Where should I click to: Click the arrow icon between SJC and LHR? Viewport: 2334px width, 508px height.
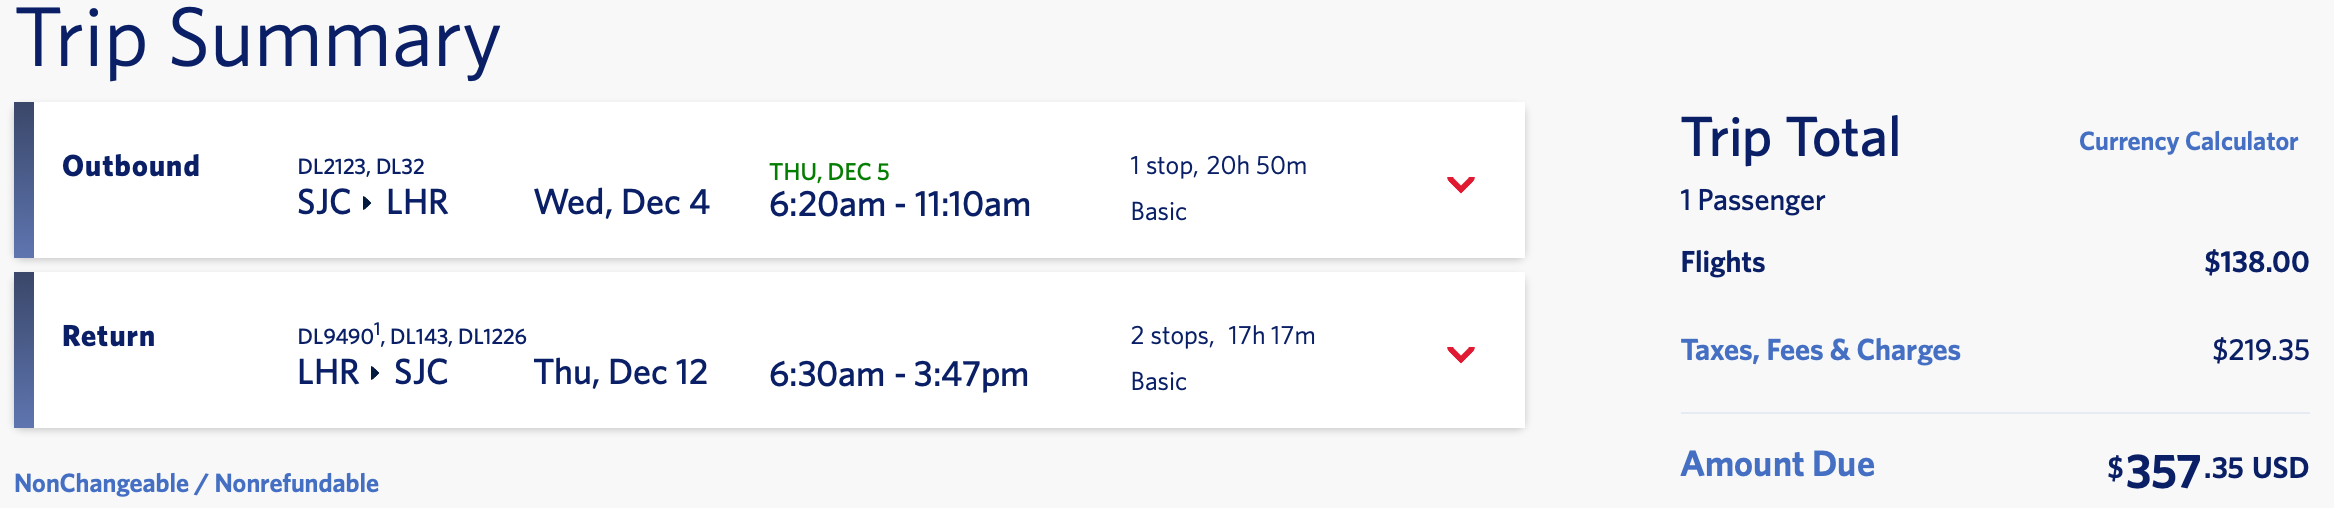click(367, 203)
